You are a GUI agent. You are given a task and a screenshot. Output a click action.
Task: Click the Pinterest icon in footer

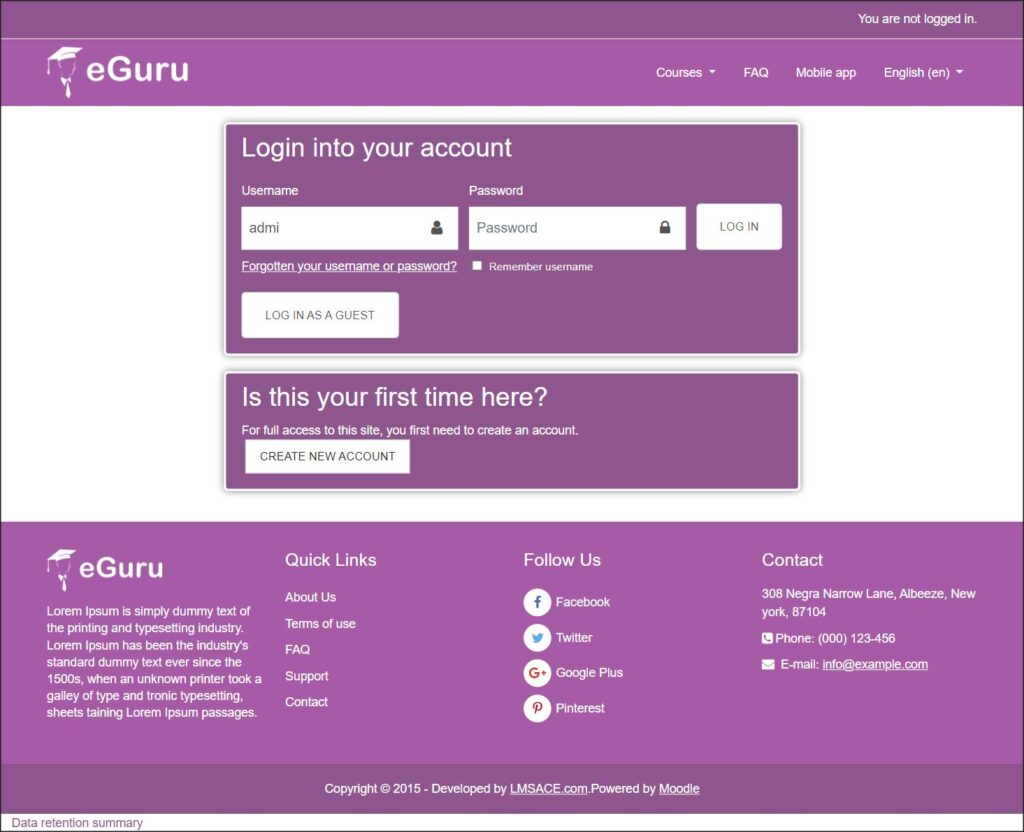tap(537, 708)
